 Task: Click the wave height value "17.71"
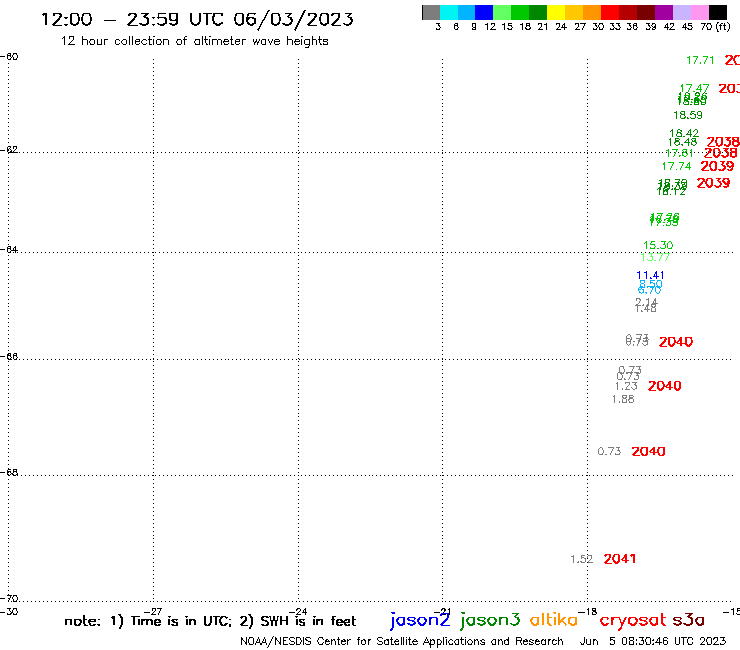click(x=700, y=60)
